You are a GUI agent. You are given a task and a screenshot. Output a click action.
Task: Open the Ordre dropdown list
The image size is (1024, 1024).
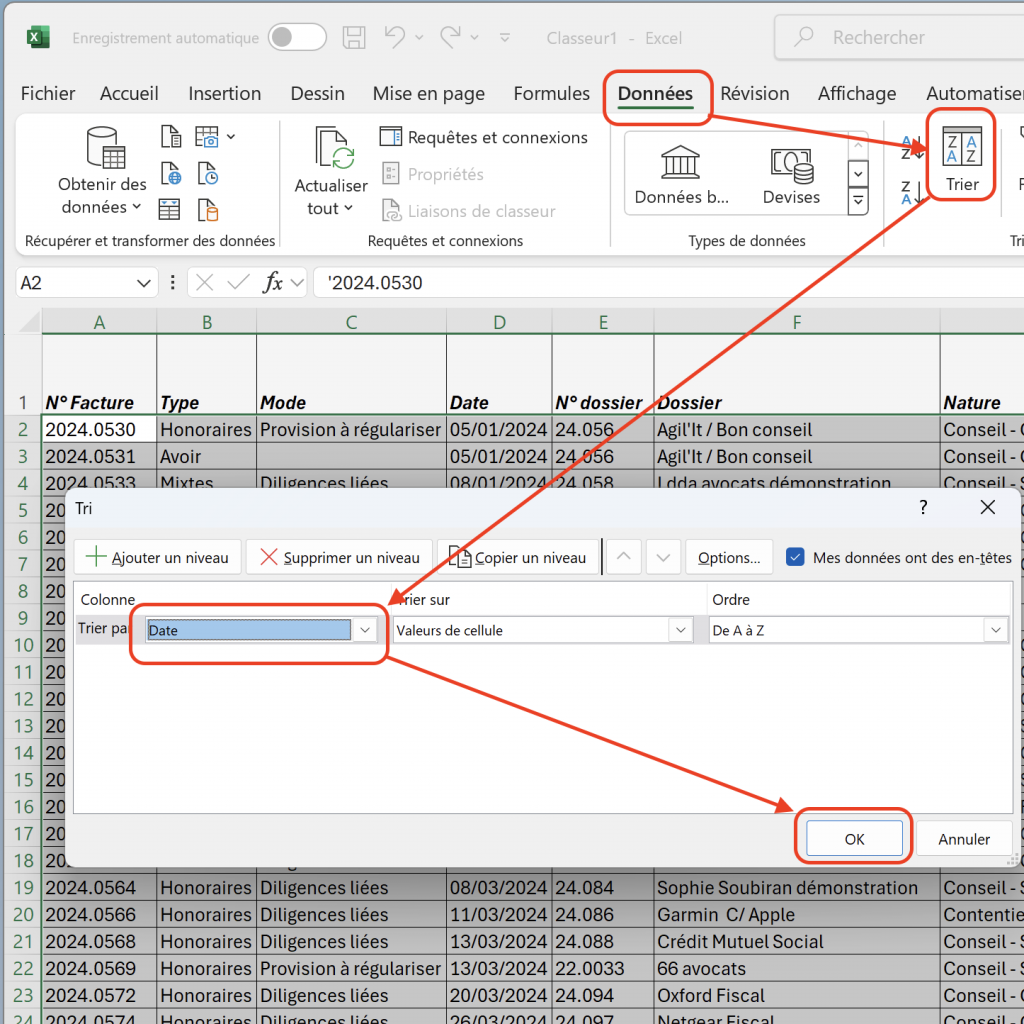(995, 630)
